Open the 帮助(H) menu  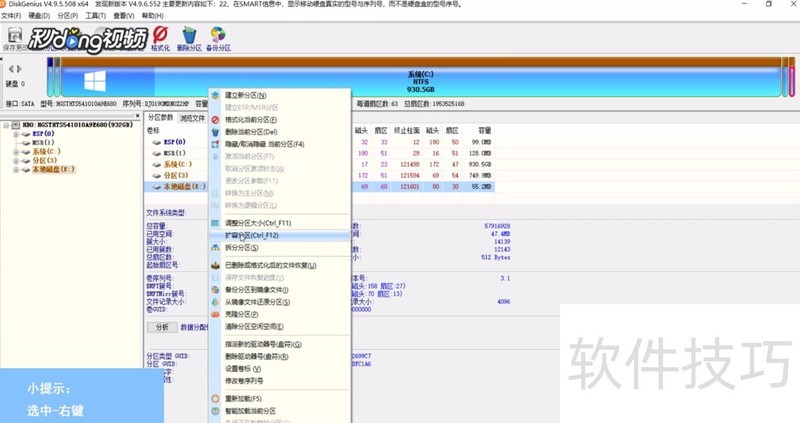[153, 16]
